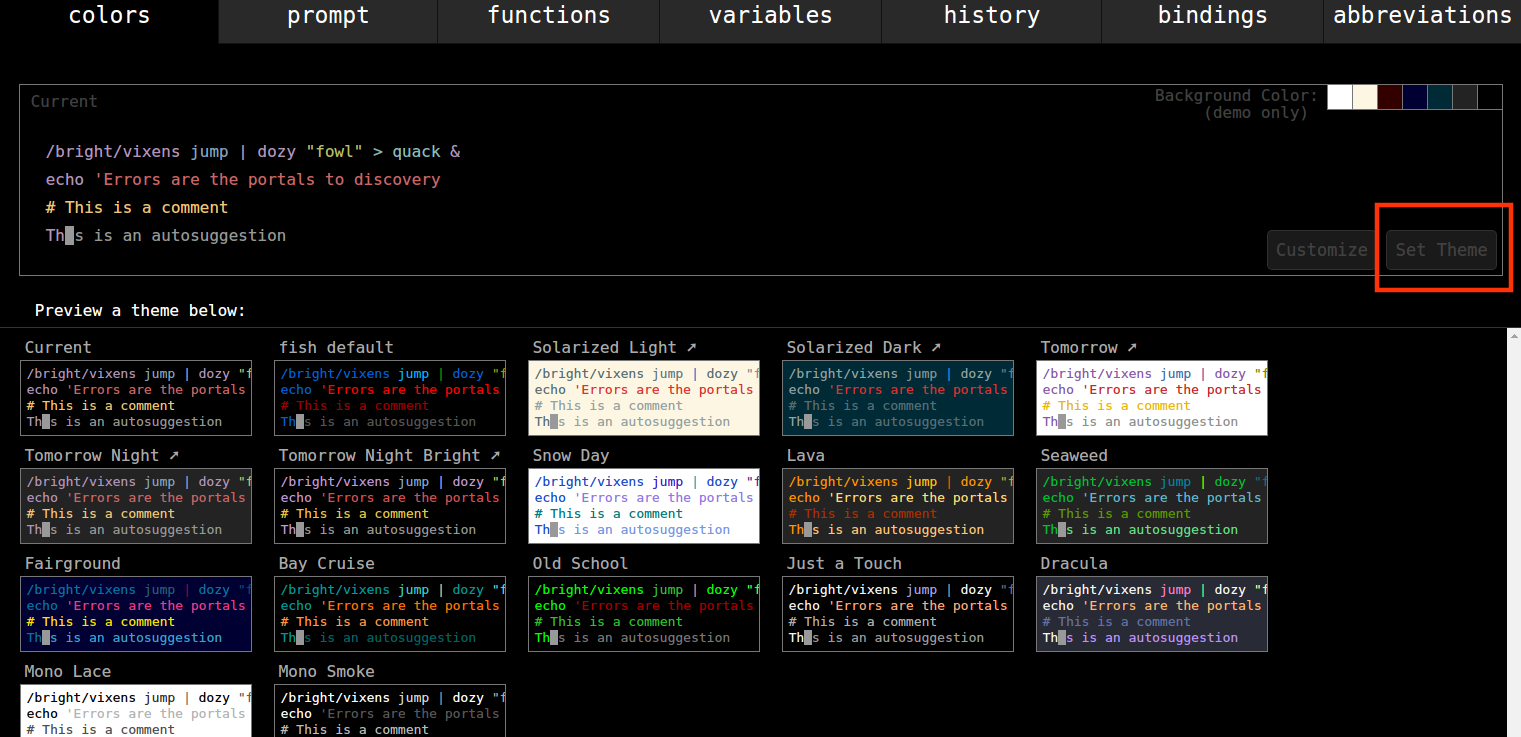
Task: Preview the Solarized Light theme box
Action: pos(644,398)
